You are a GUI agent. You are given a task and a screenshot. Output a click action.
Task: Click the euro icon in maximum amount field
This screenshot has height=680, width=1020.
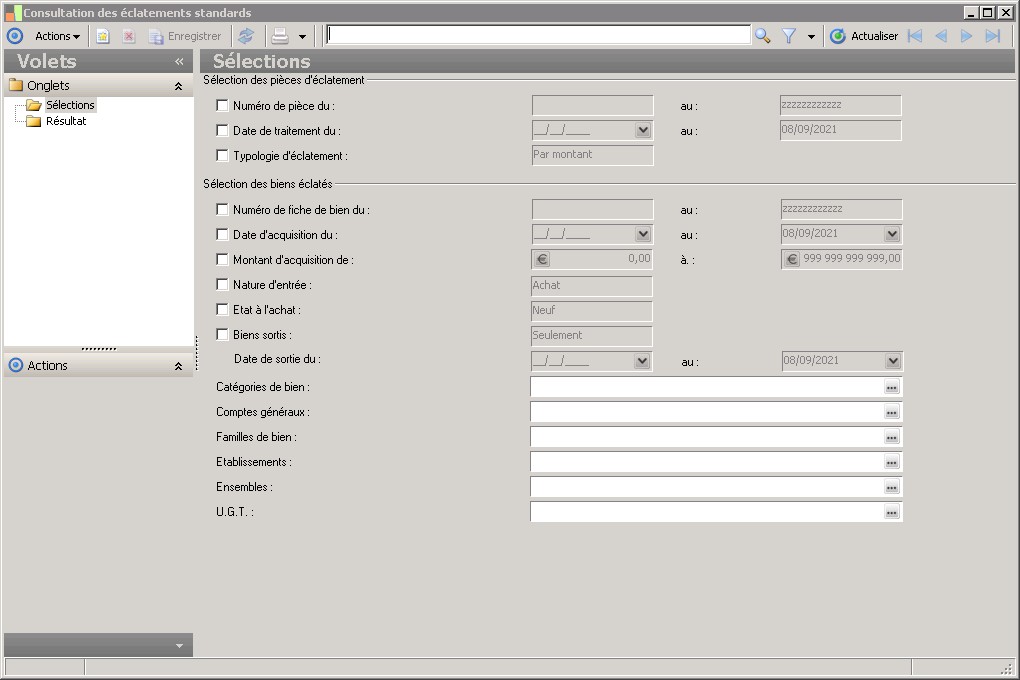click(x=792, y=260)
